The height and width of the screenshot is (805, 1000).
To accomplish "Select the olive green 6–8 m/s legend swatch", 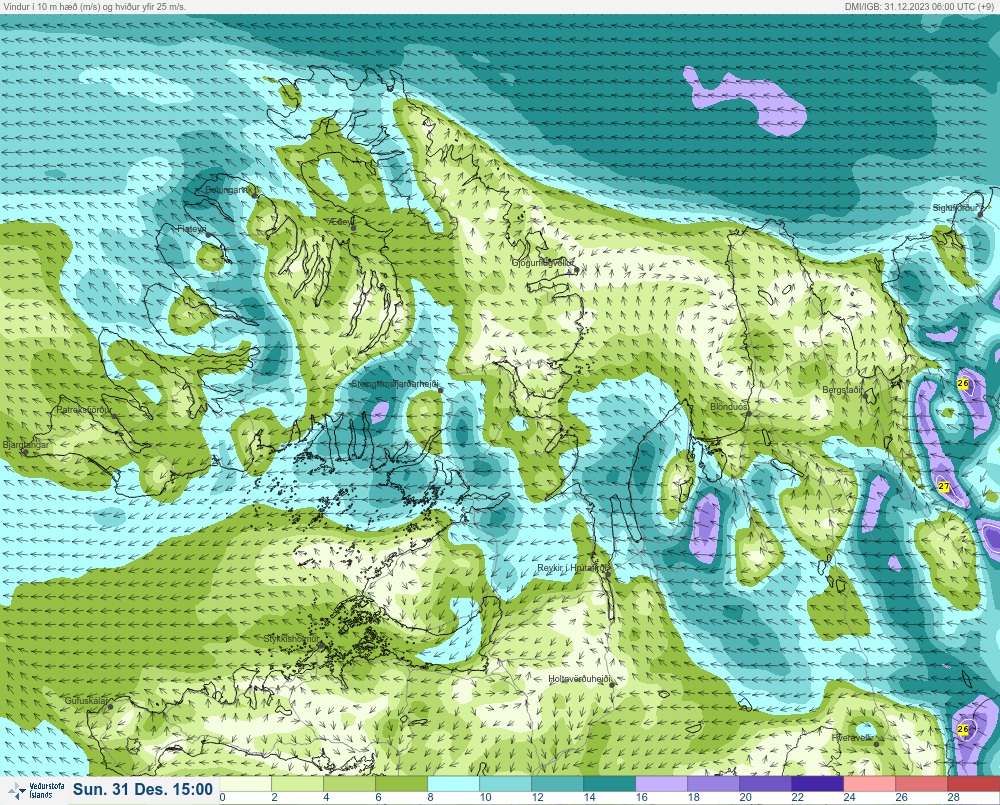I will tap(402, 783).
